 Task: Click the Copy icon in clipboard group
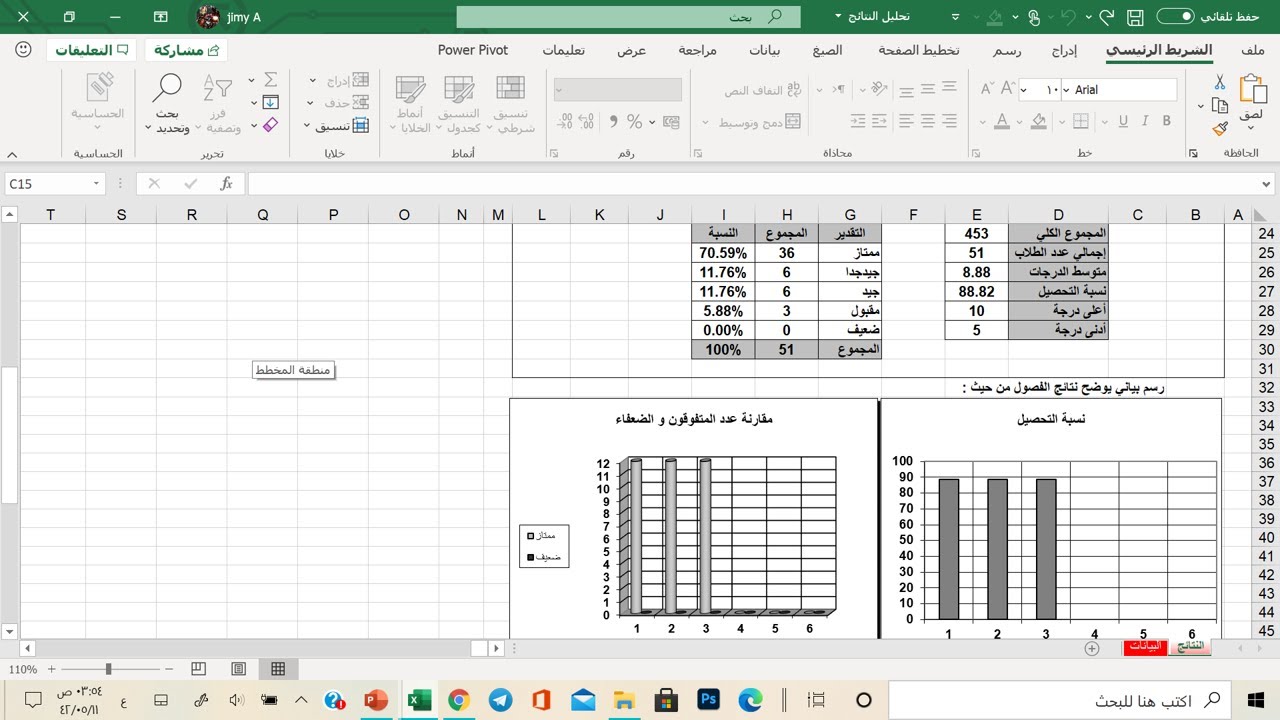[1219, 106]
